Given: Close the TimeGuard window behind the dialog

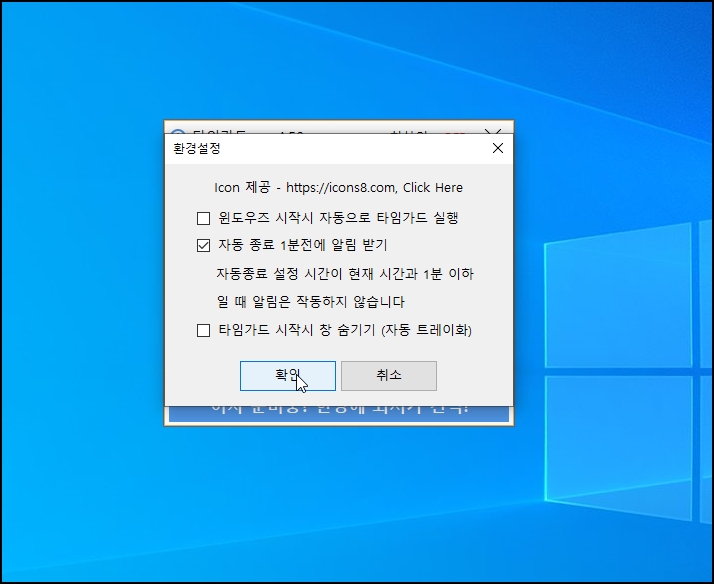Looking at the screenshot, I should tap(493, 132).
